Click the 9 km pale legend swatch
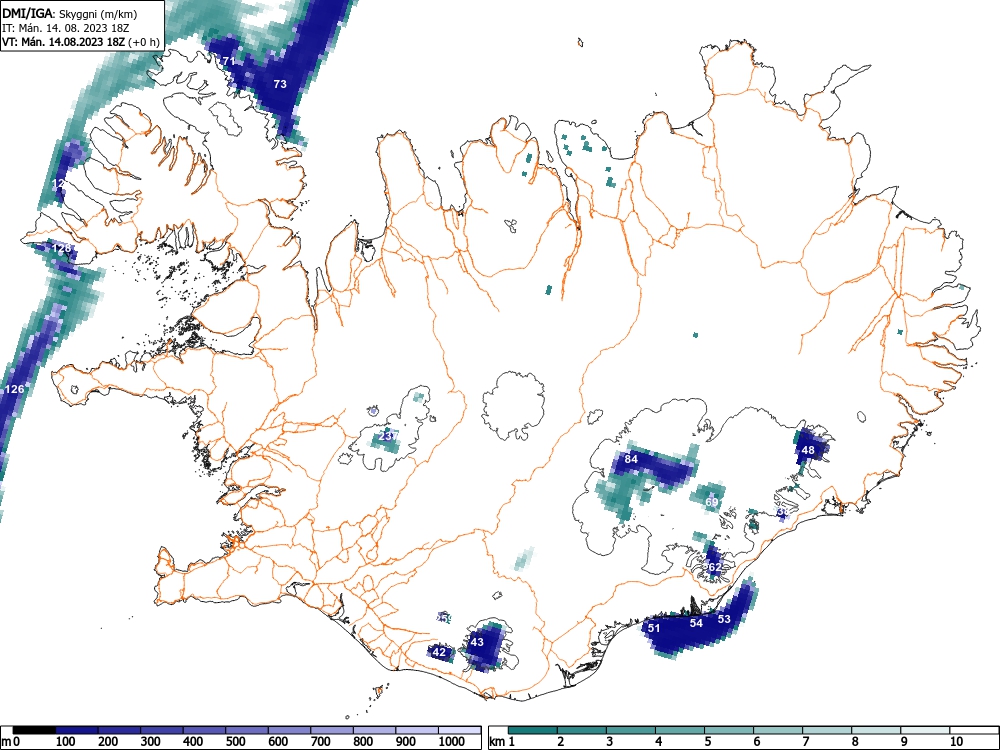Image resolution: width=1000 pixels, height=750 pixels. [926, 730]
